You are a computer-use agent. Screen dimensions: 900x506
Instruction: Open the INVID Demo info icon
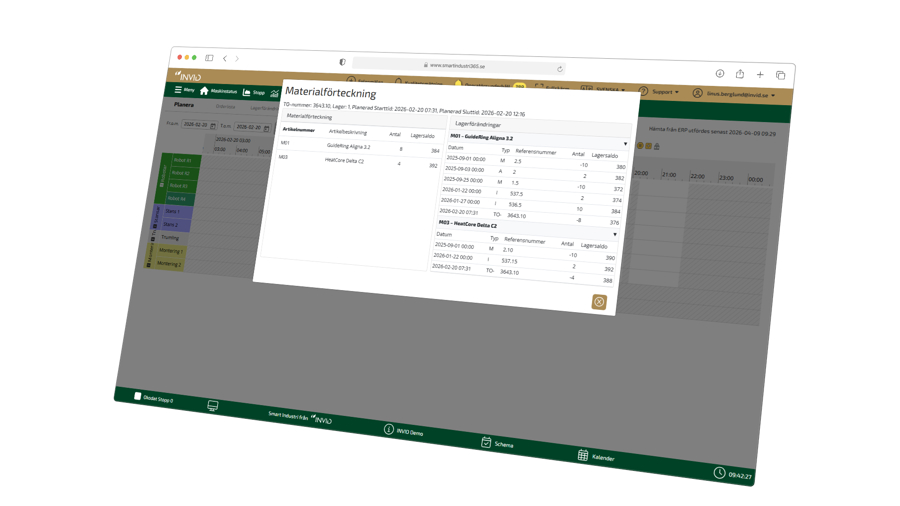click(389, 429)
